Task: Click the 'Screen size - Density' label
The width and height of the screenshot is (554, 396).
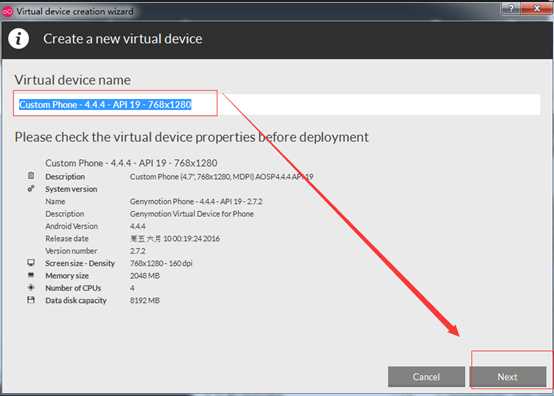Action: (x=80, y=263)
